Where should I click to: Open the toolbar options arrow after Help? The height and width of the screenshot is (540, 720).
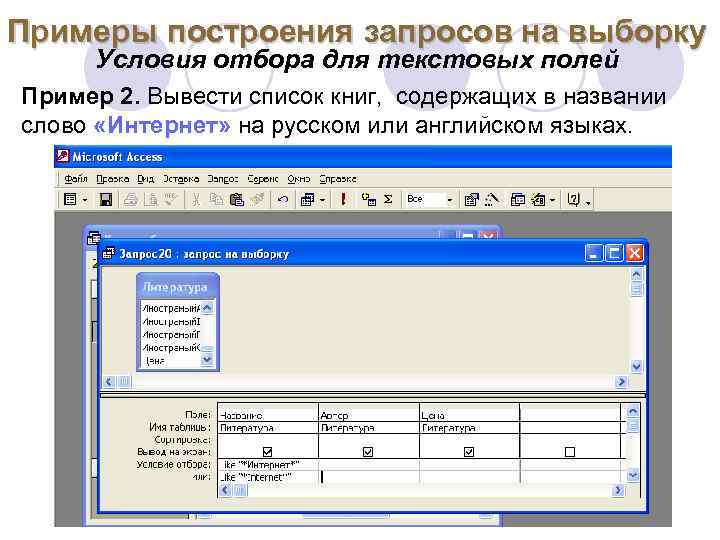click(x=588, y=202)
